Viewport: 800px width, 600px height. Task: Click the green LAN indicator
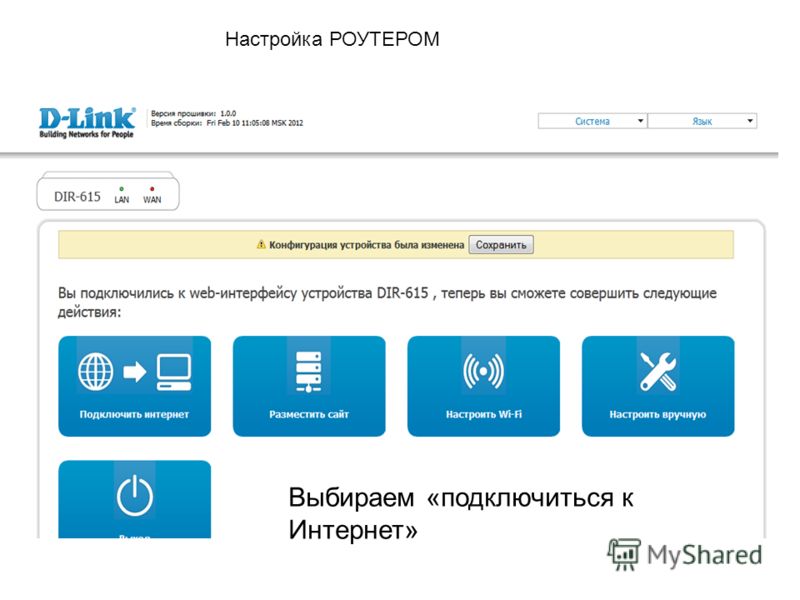121,189
